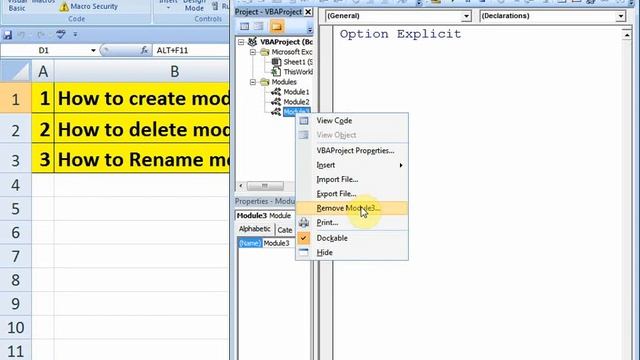Toggle the Dockable checkmark option

pyautogui.click(x=304, y=238)
